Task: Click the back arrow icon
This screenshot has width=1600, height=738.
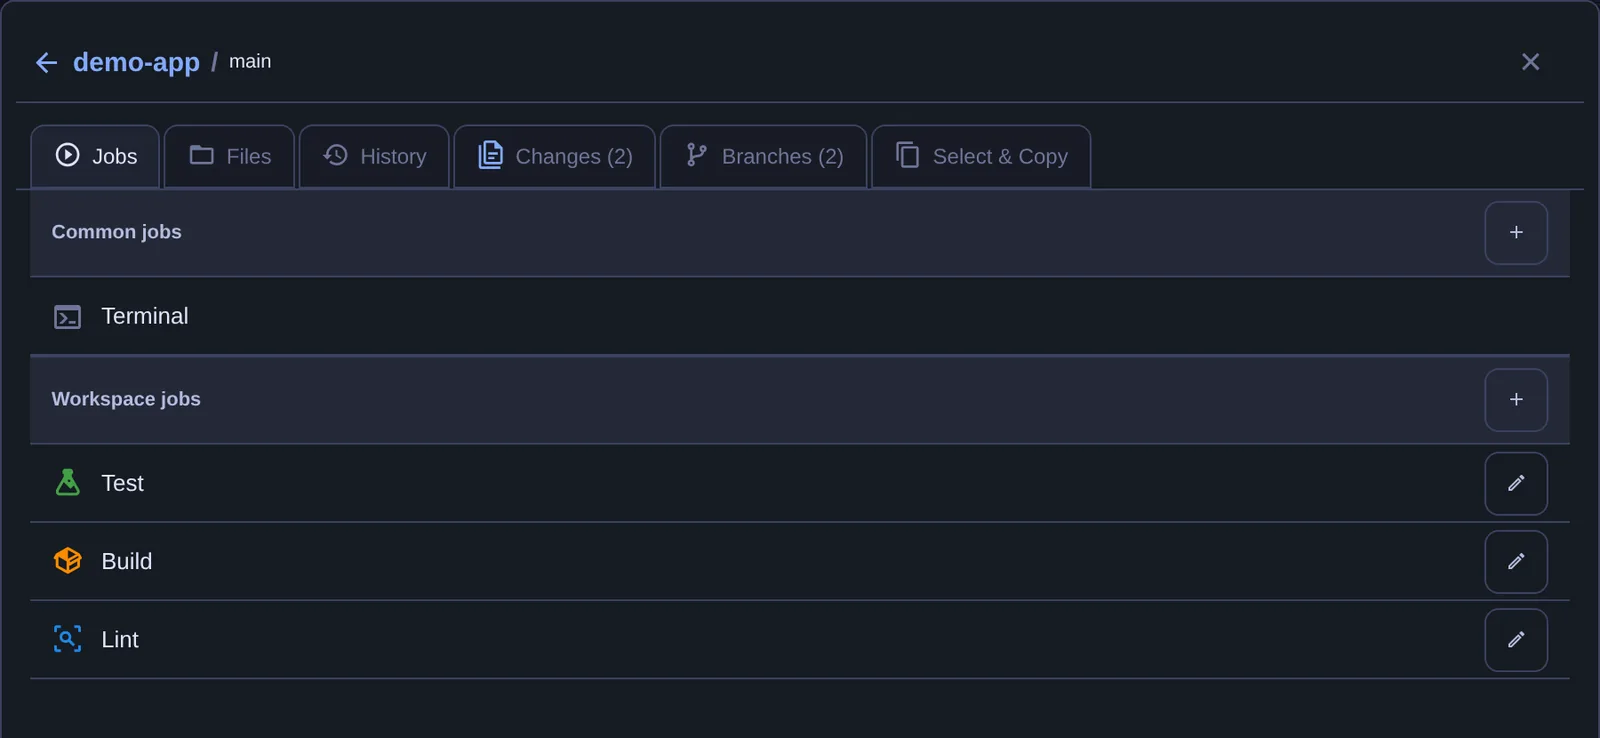Action: click(x=46, y=62)
